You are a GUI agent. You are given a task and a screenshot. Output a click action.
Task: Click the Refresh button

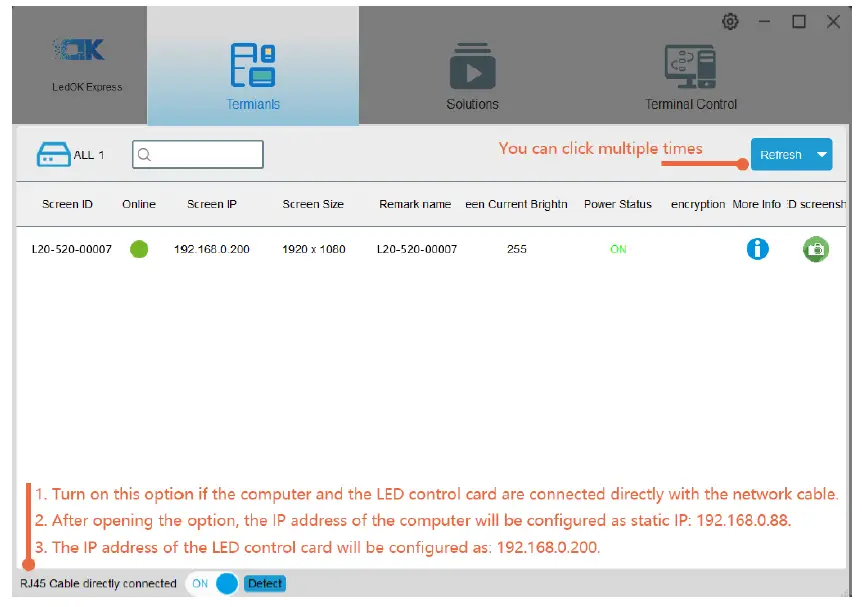coord(781,154)
